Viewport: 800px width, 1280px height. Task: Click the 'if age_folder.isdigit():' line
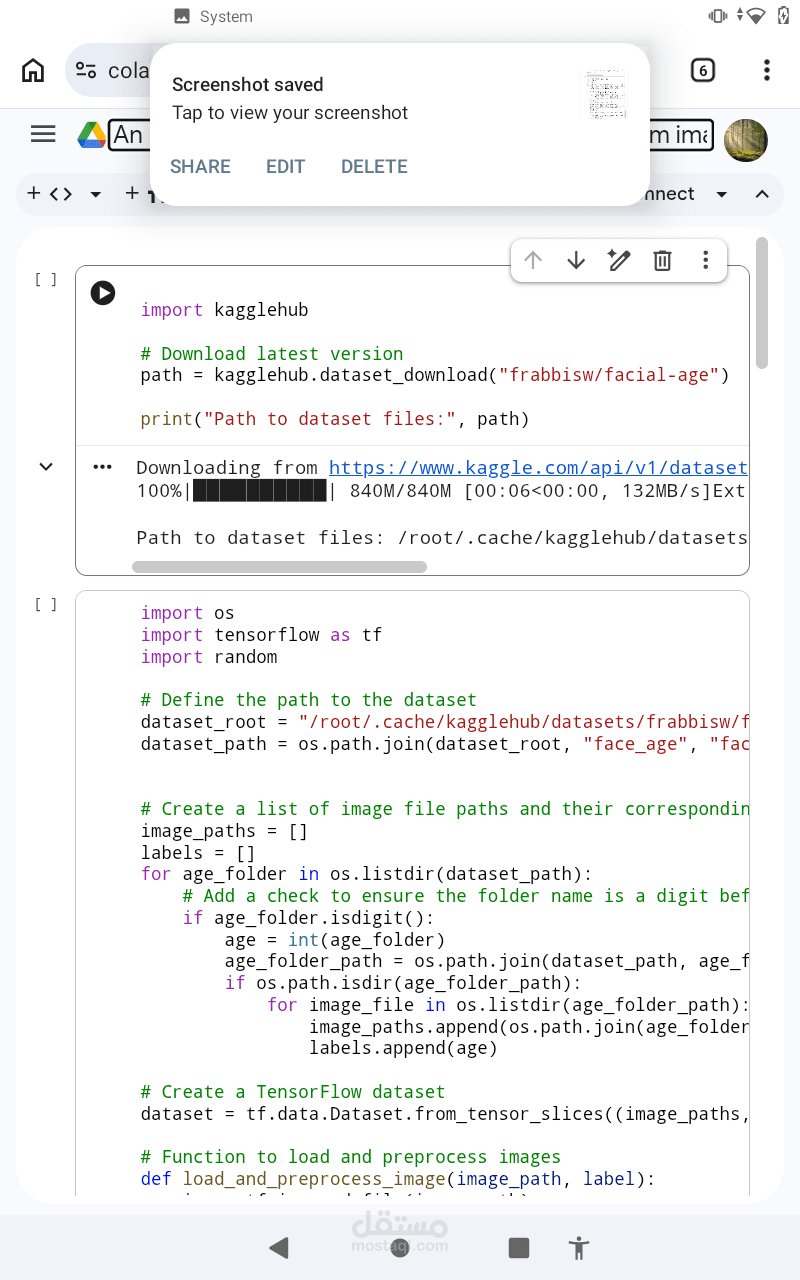(309, 918)
